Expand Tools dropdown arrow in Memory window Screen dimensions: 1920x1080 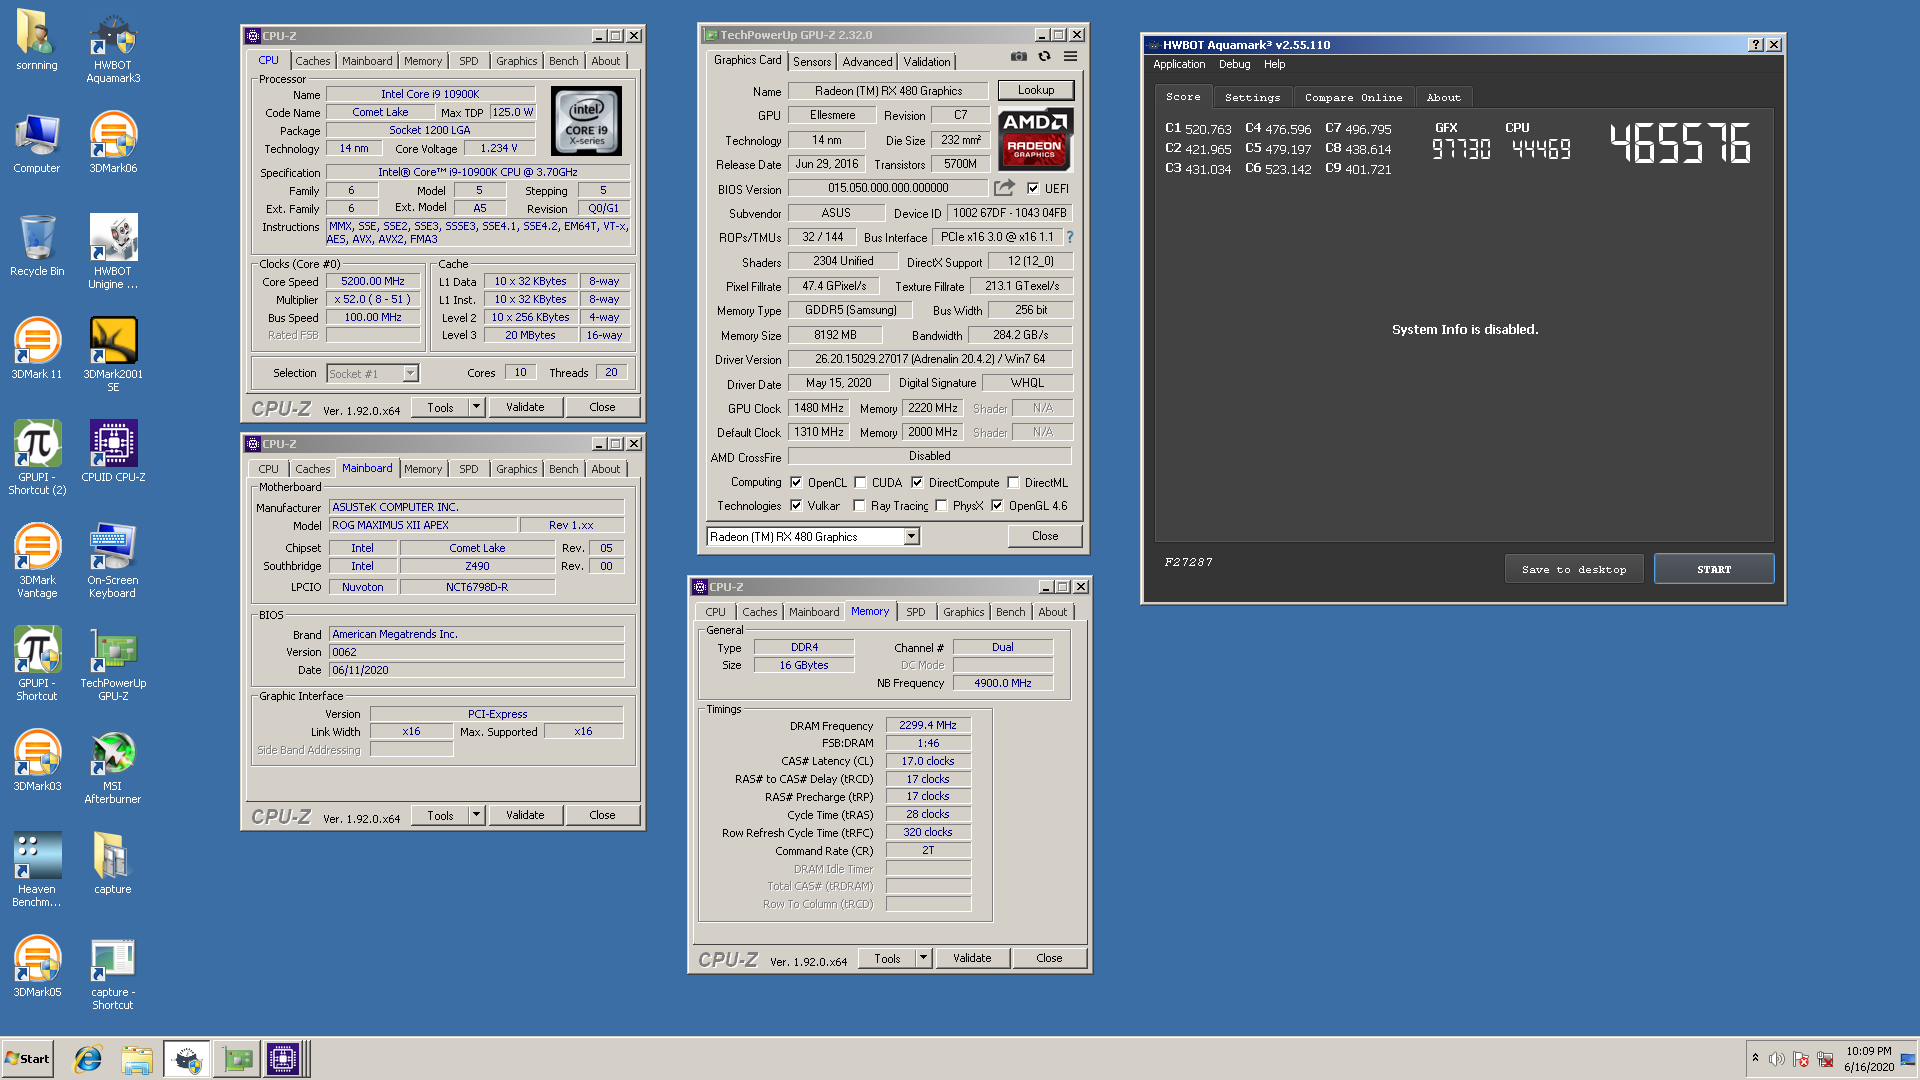point(923,958)
